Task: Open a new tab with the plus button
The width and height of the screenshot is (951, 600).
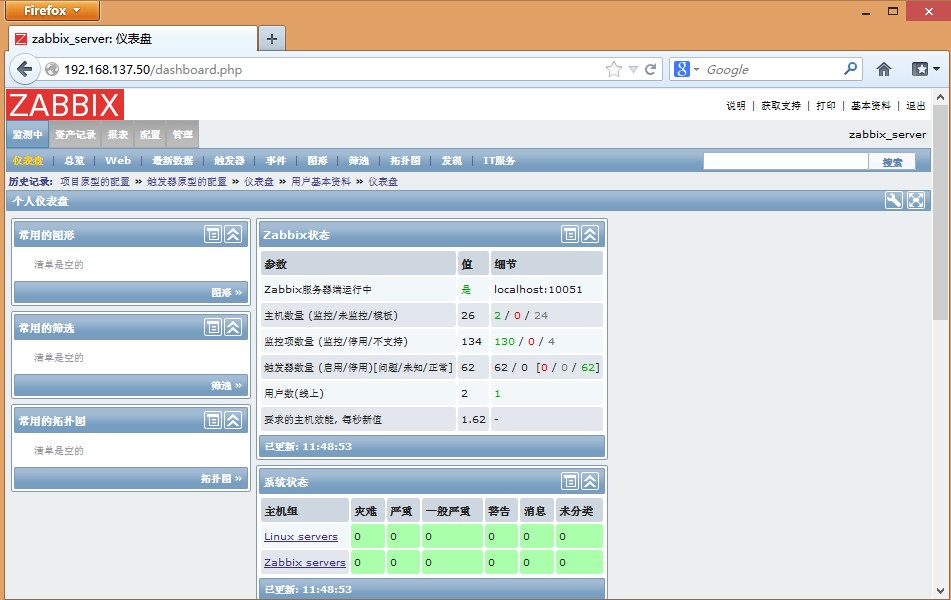Action: (272, 39)
